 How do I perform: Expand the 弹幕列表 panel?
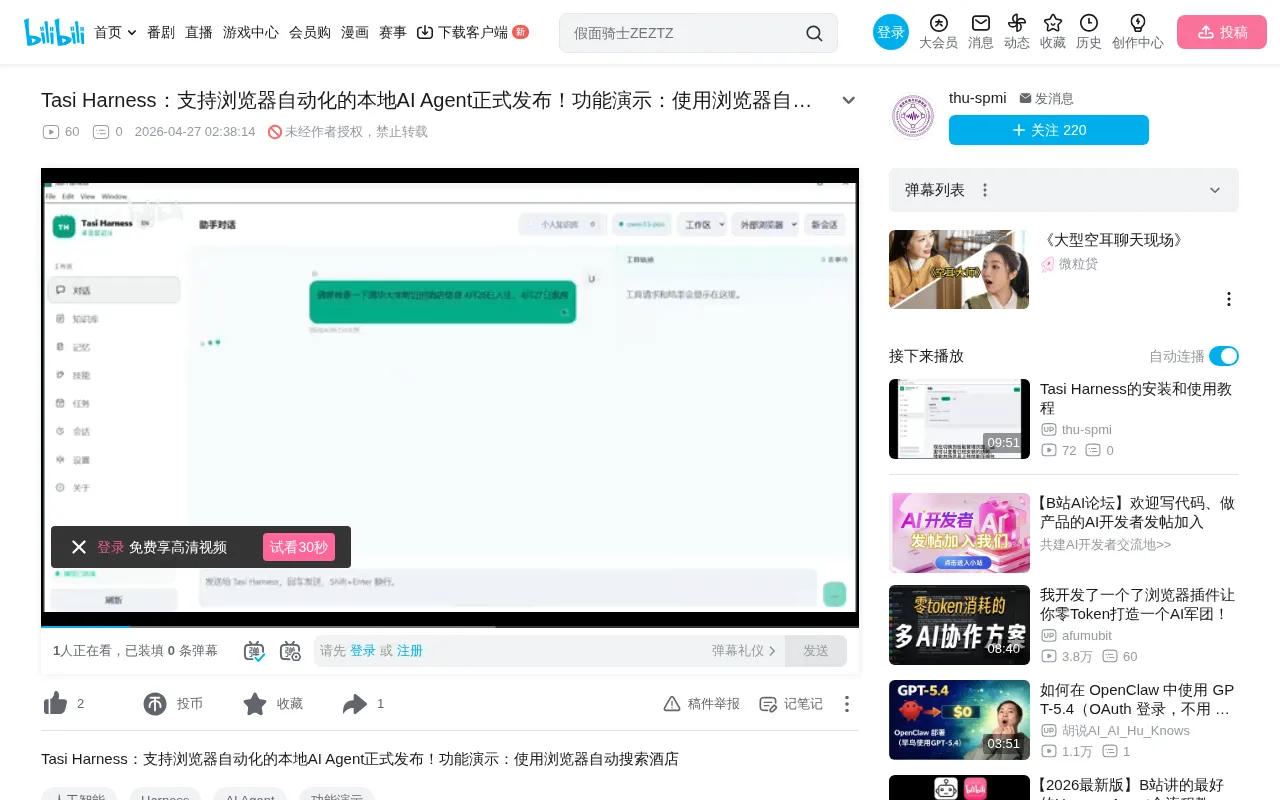point(1215,190)
